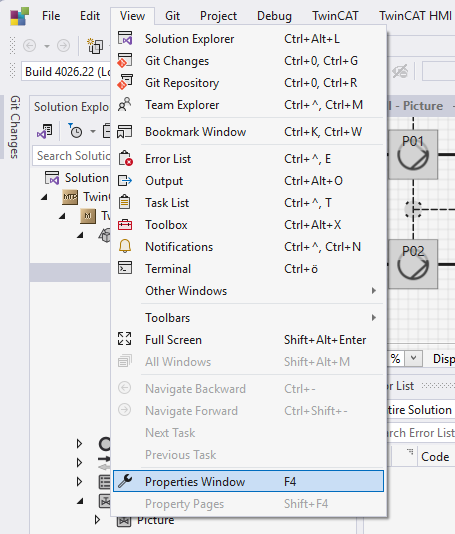Click the crossed-out eye visibility icon
Screen dimensions: 455x534
(x=400, y=72)
